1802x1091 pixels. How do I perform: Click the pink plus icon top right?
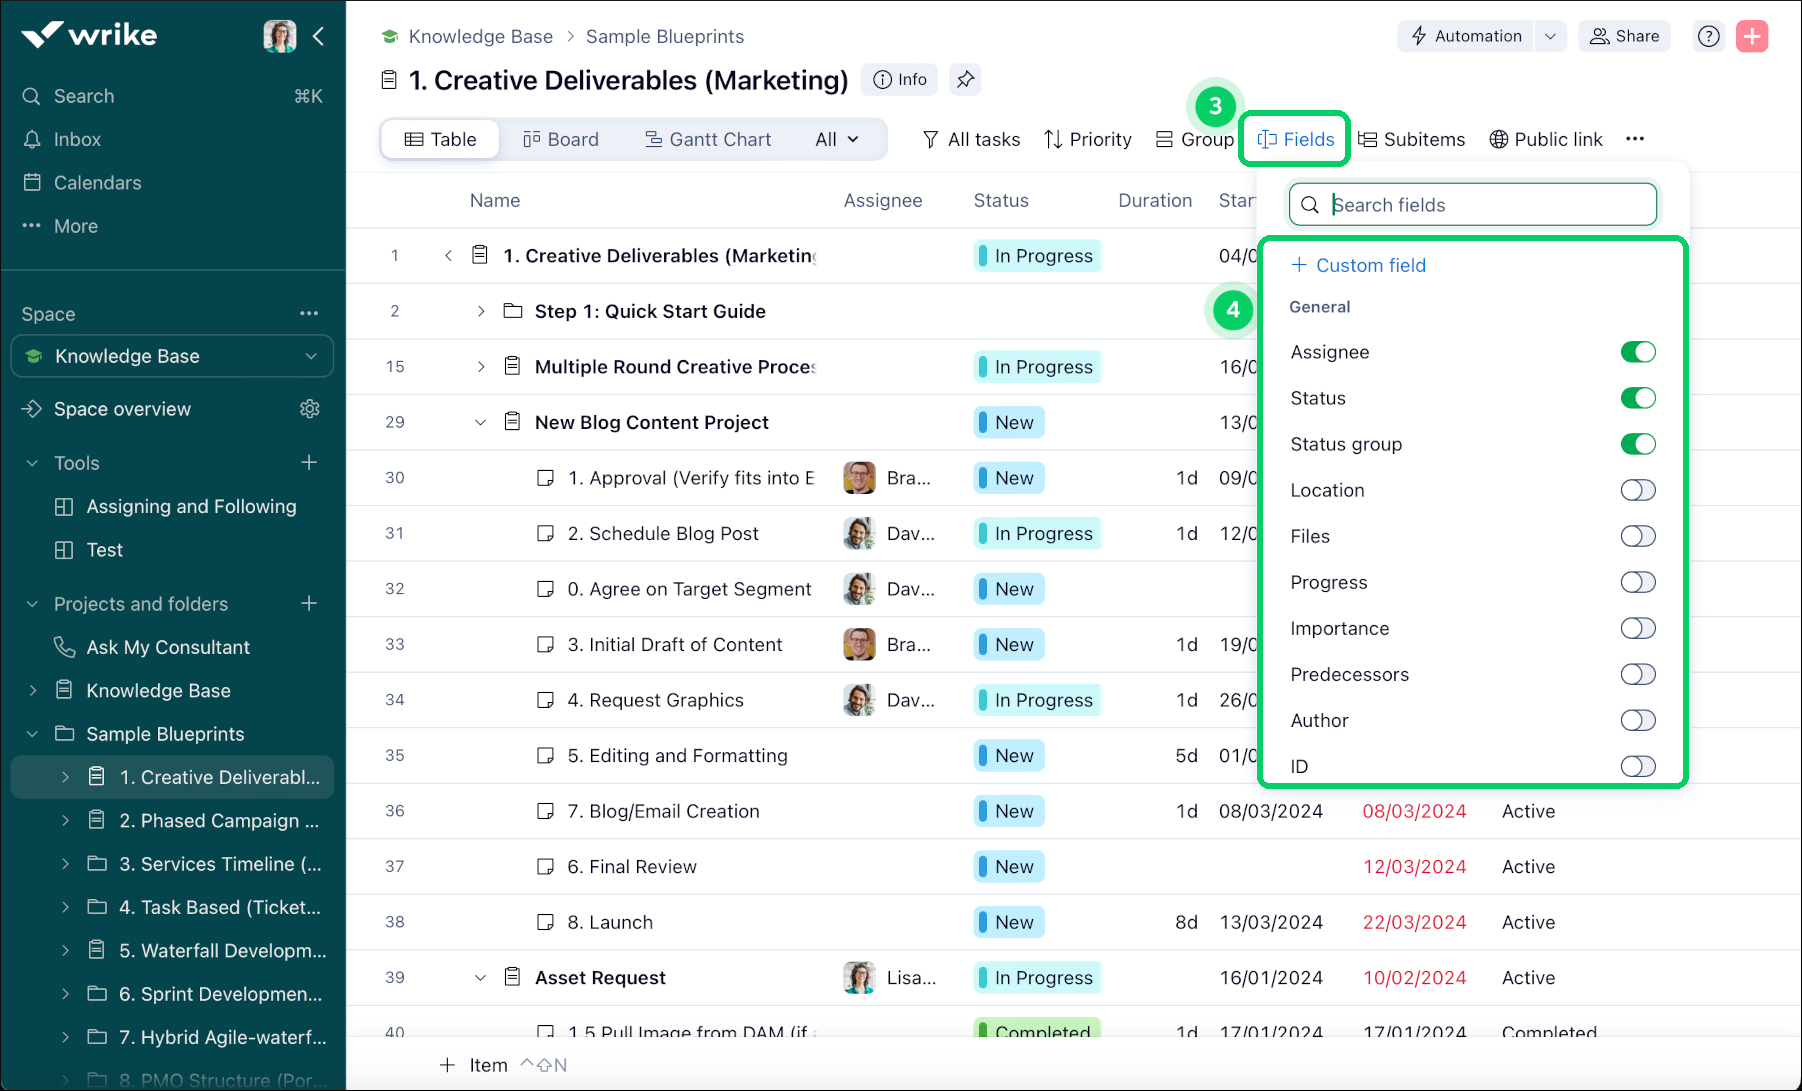coord(1752,36)
